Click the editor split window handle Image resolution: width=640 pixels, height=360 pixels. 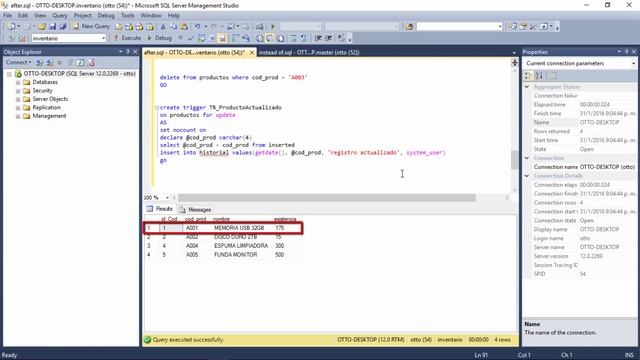[515, 62]
